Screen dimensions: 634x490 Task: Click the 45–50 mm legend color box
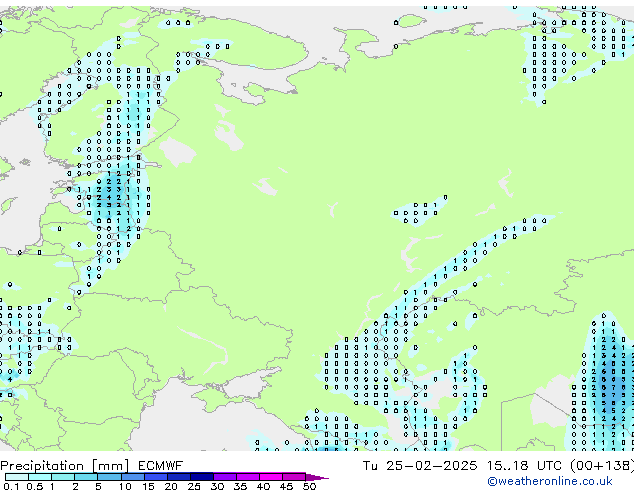[x=294, y=477]
